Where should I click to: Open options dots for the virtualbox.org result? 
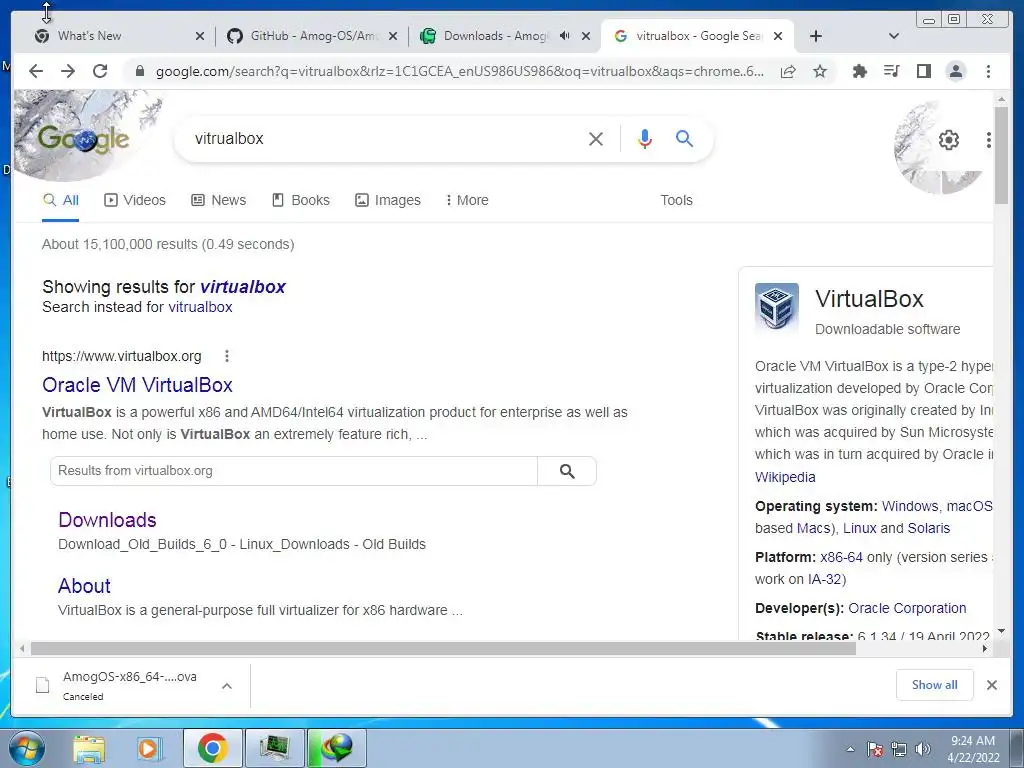pos(227,356)
